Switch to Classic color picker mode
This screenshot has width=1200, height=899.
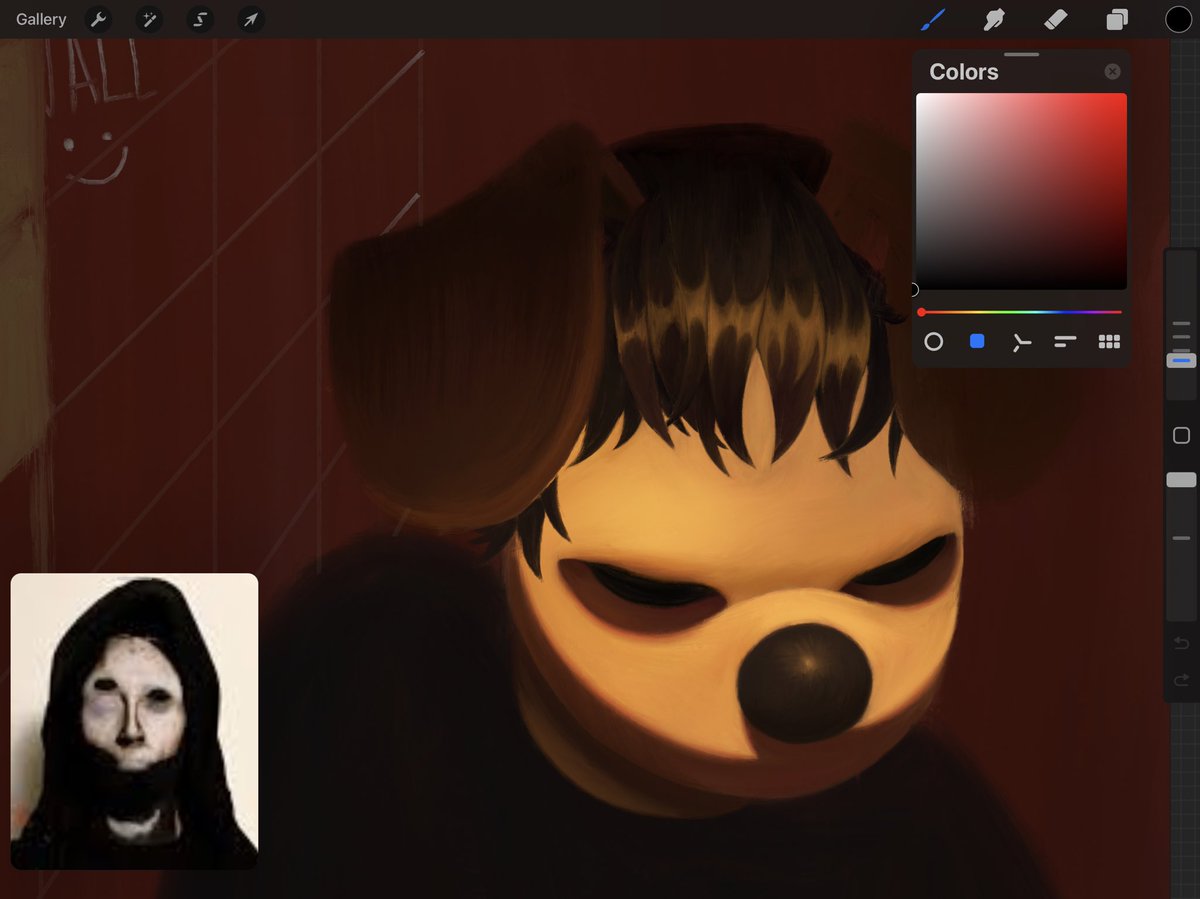(977, 341)
